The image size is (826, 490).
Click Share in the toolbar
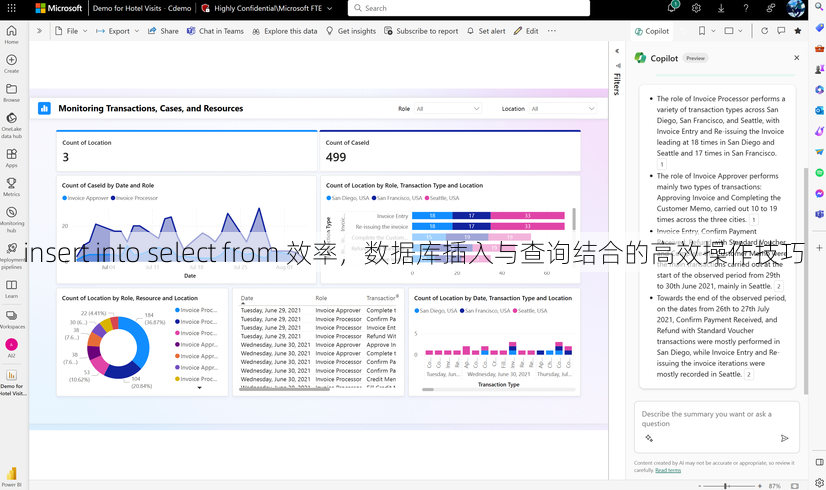point(163,31)
